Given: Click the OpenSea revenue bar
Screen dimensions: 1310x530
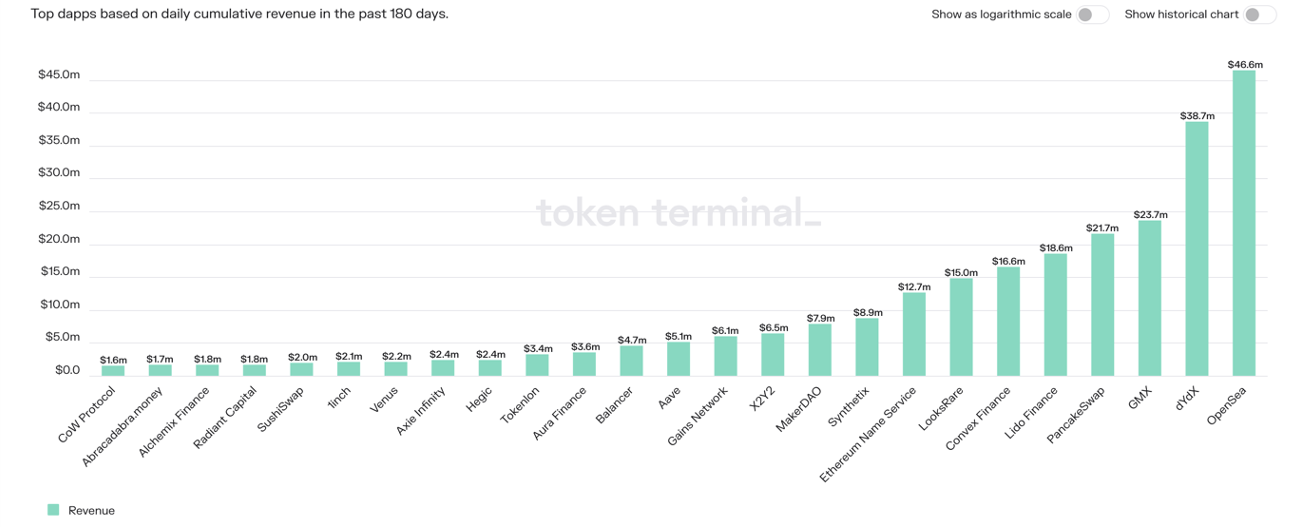Looking at the screenshot, I should (1243, 223).
